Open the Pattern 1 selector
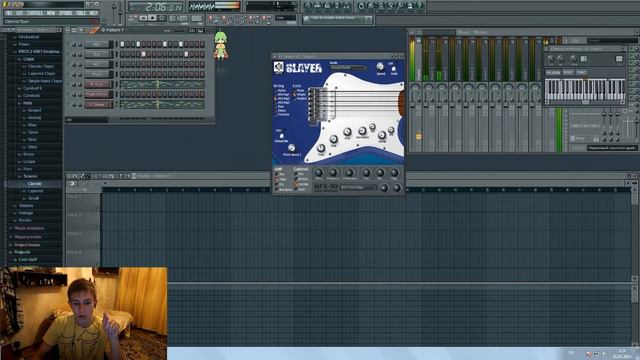The width and height of the screenshot is (640, 360). pos(112,30)
